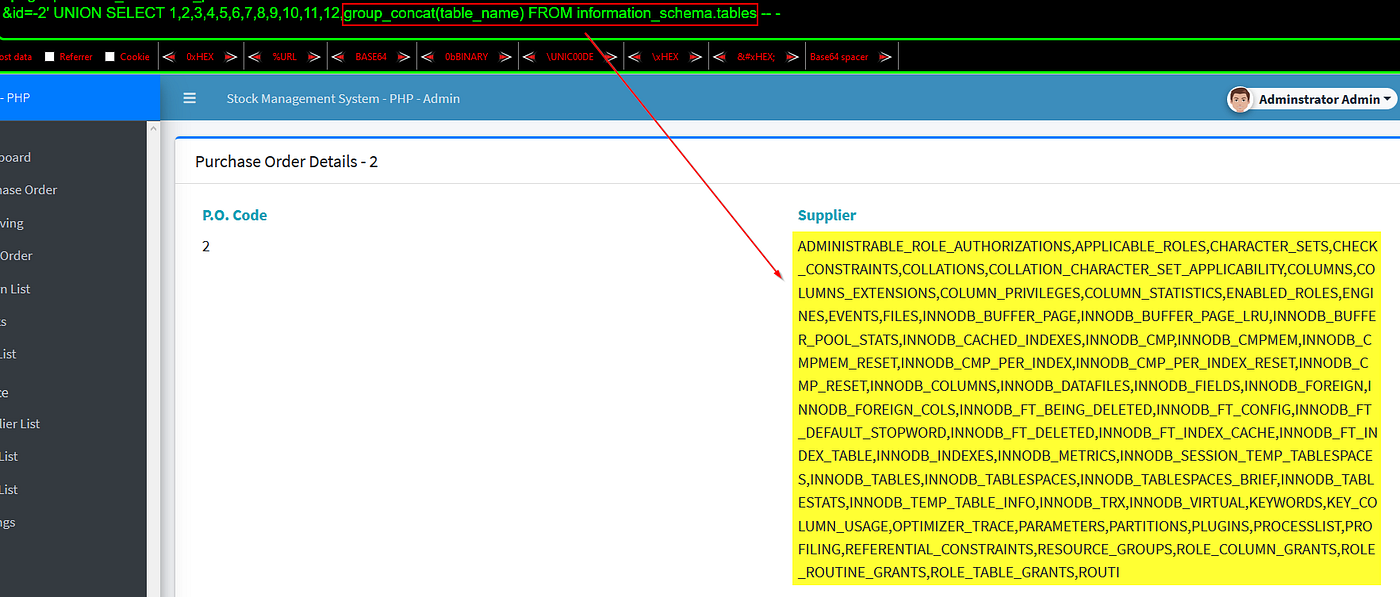Enable the Cookie checkbox

pyautogui.click(x=110, y=57)
